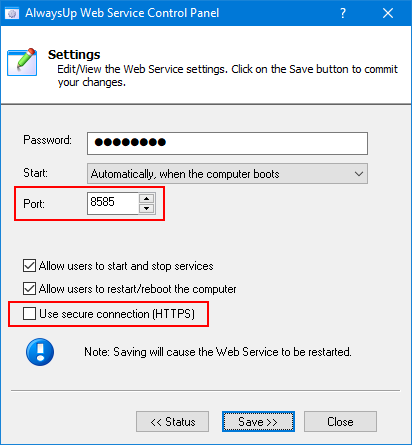This screenshot has height=445, width=412.
Task: Click the question mark help button
Action: [x=343, y=13]
